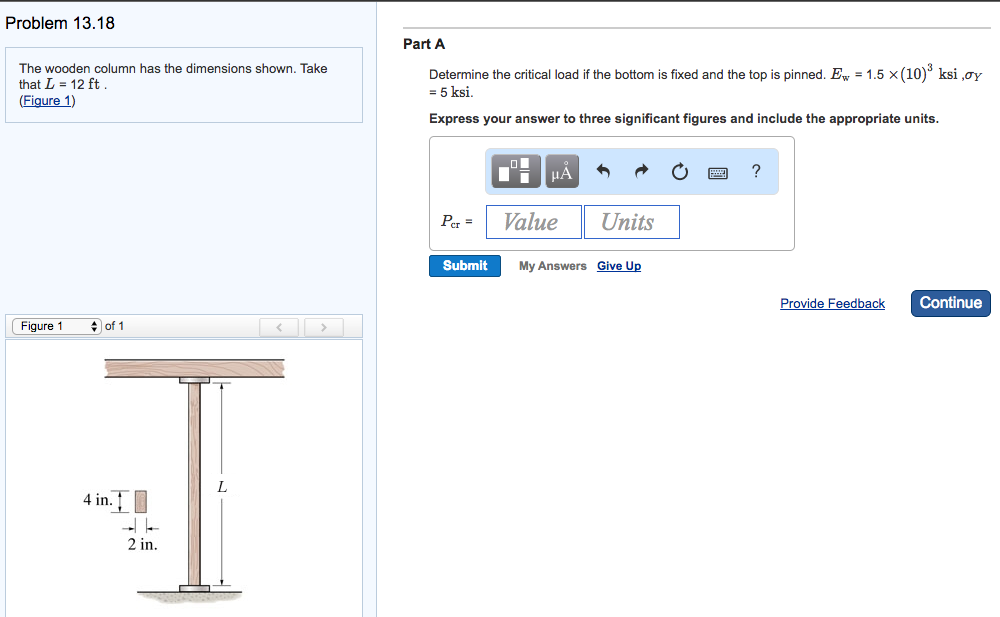Open the keyboard shortcuts icon
The image size is (1000, 617).
(x=718, y=172)
